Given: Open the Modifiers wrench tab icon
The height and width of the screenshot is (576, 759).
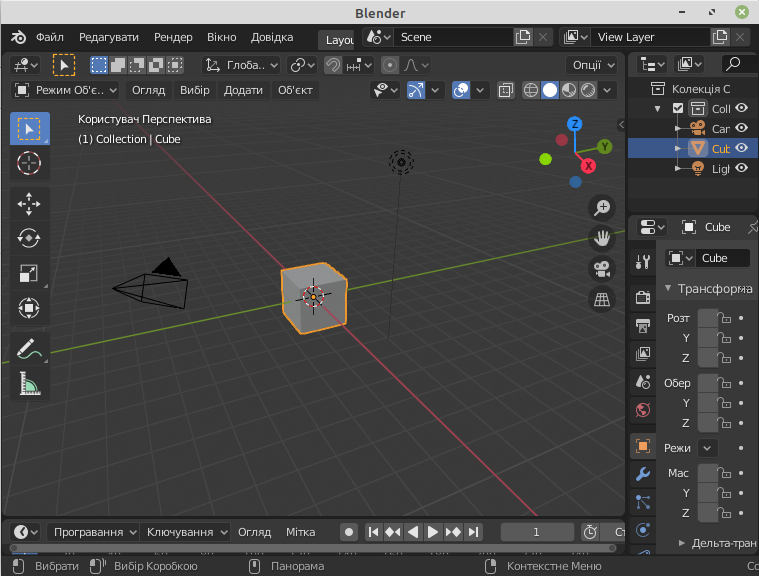Looking at the screenshot, I should (643, 474).
